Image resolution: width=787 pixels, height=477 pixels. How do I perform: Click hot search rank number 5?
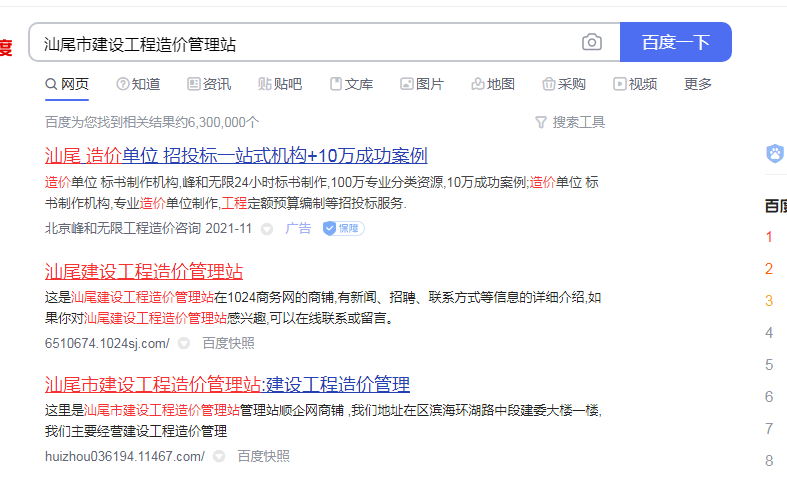pyautogui.click(x=769, y=365)
